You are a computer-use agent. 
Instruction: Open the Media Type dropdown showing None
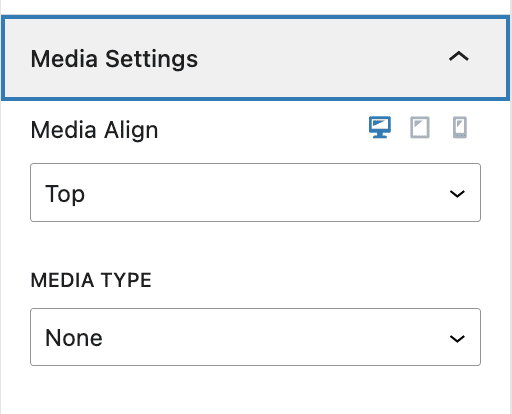255,337
